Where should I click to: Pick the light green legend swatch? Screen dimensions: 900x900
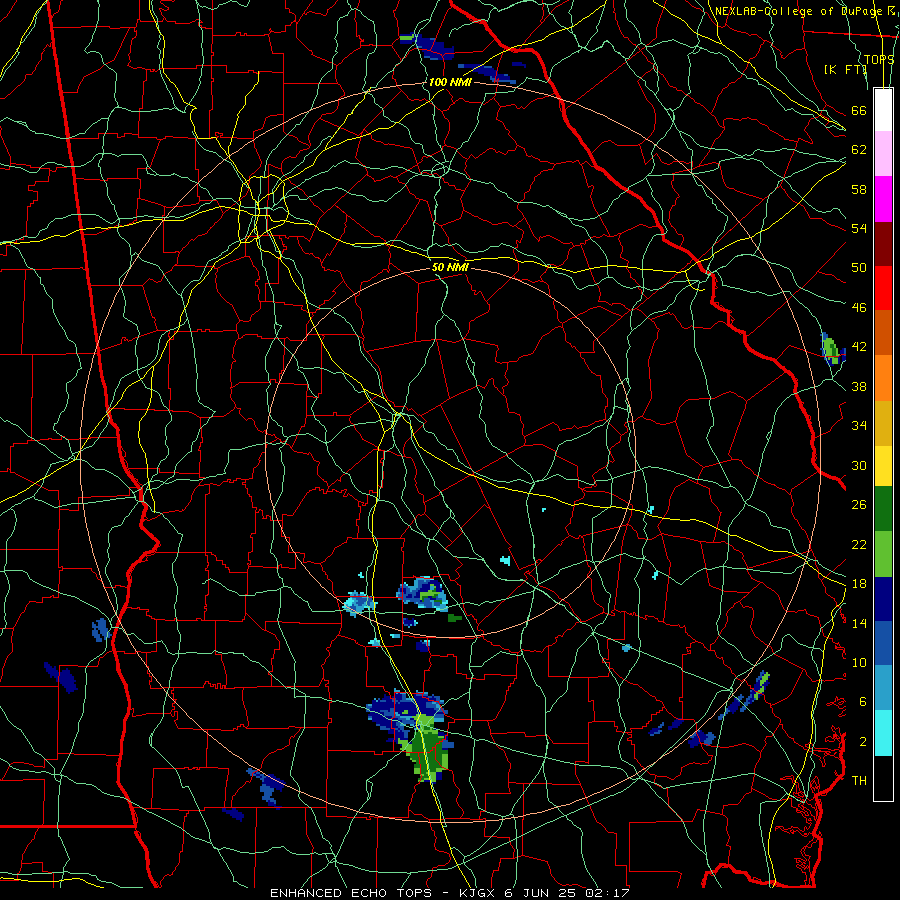tap(883, 554)
